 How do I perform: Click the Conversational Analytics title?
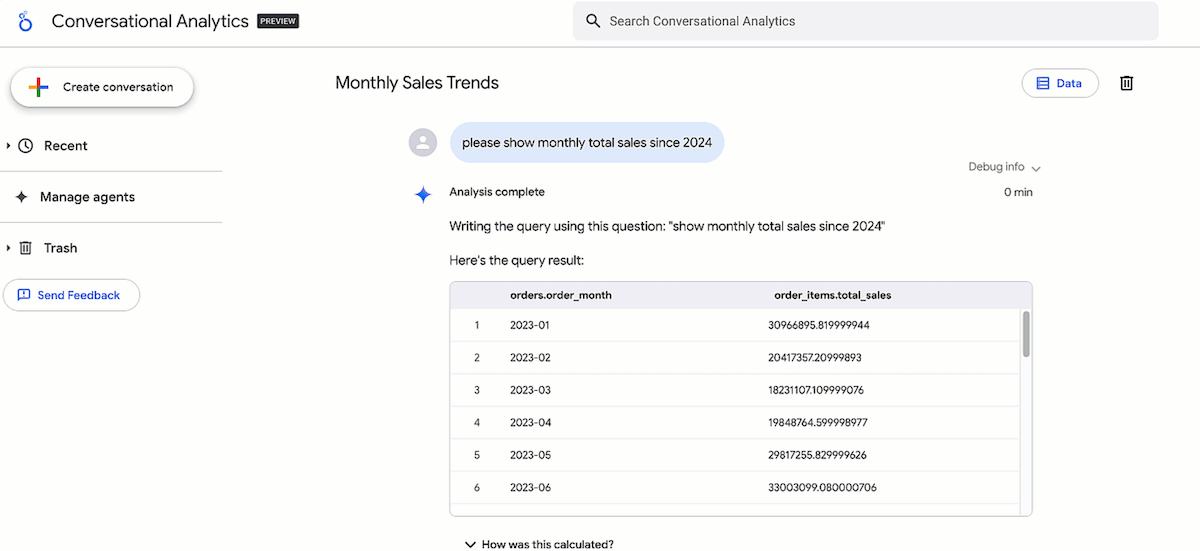tap(150, 21)
